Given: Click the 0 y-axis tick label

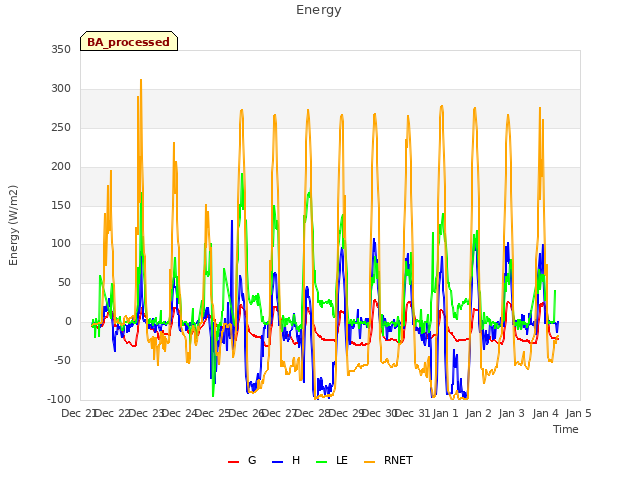Looking at the screenshot, I should [x=68, y=322].
